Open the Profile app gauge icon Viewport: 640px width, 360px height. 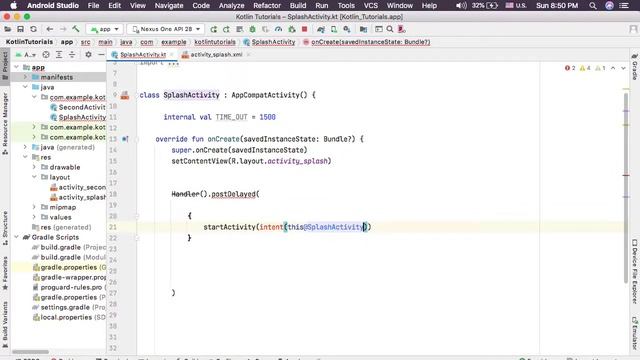click(x=278, y=29)
